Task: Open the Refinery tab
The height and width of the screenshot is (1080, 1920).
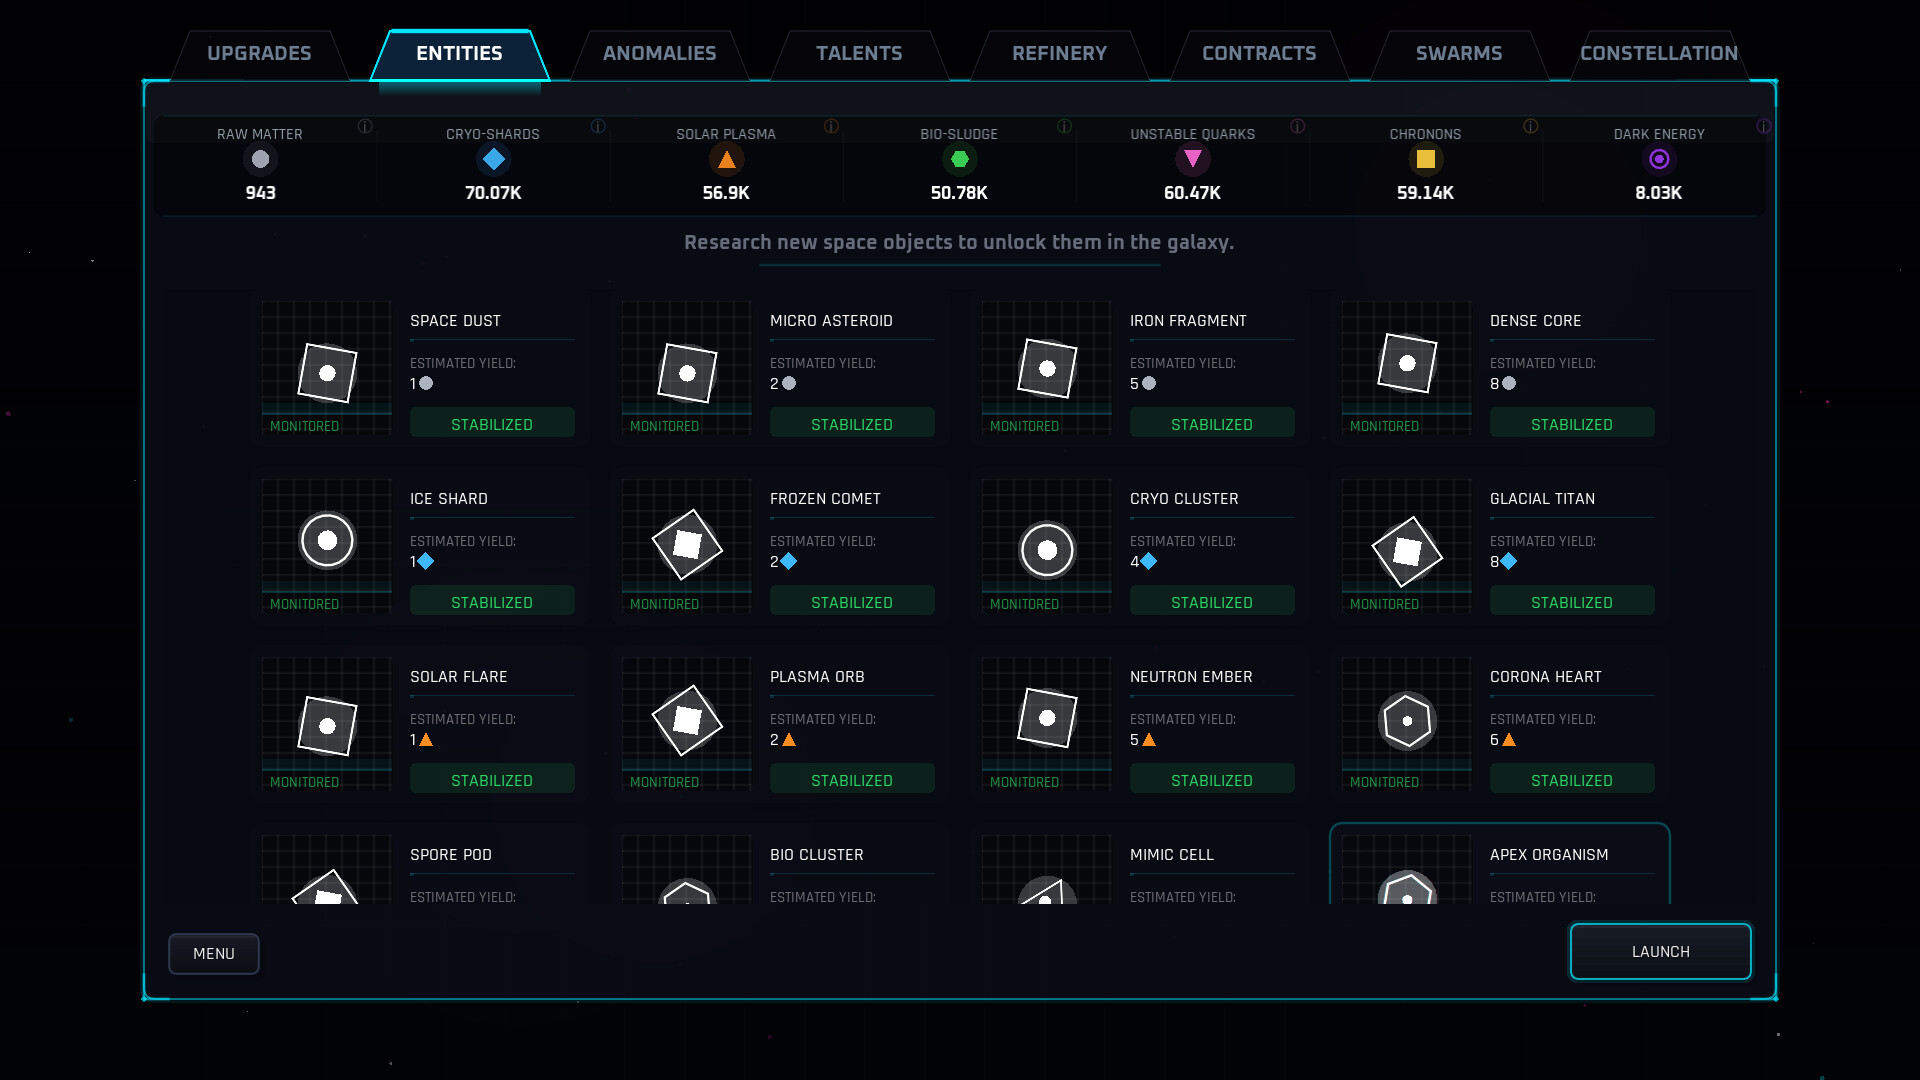Action: click(x=1059, y=53)
